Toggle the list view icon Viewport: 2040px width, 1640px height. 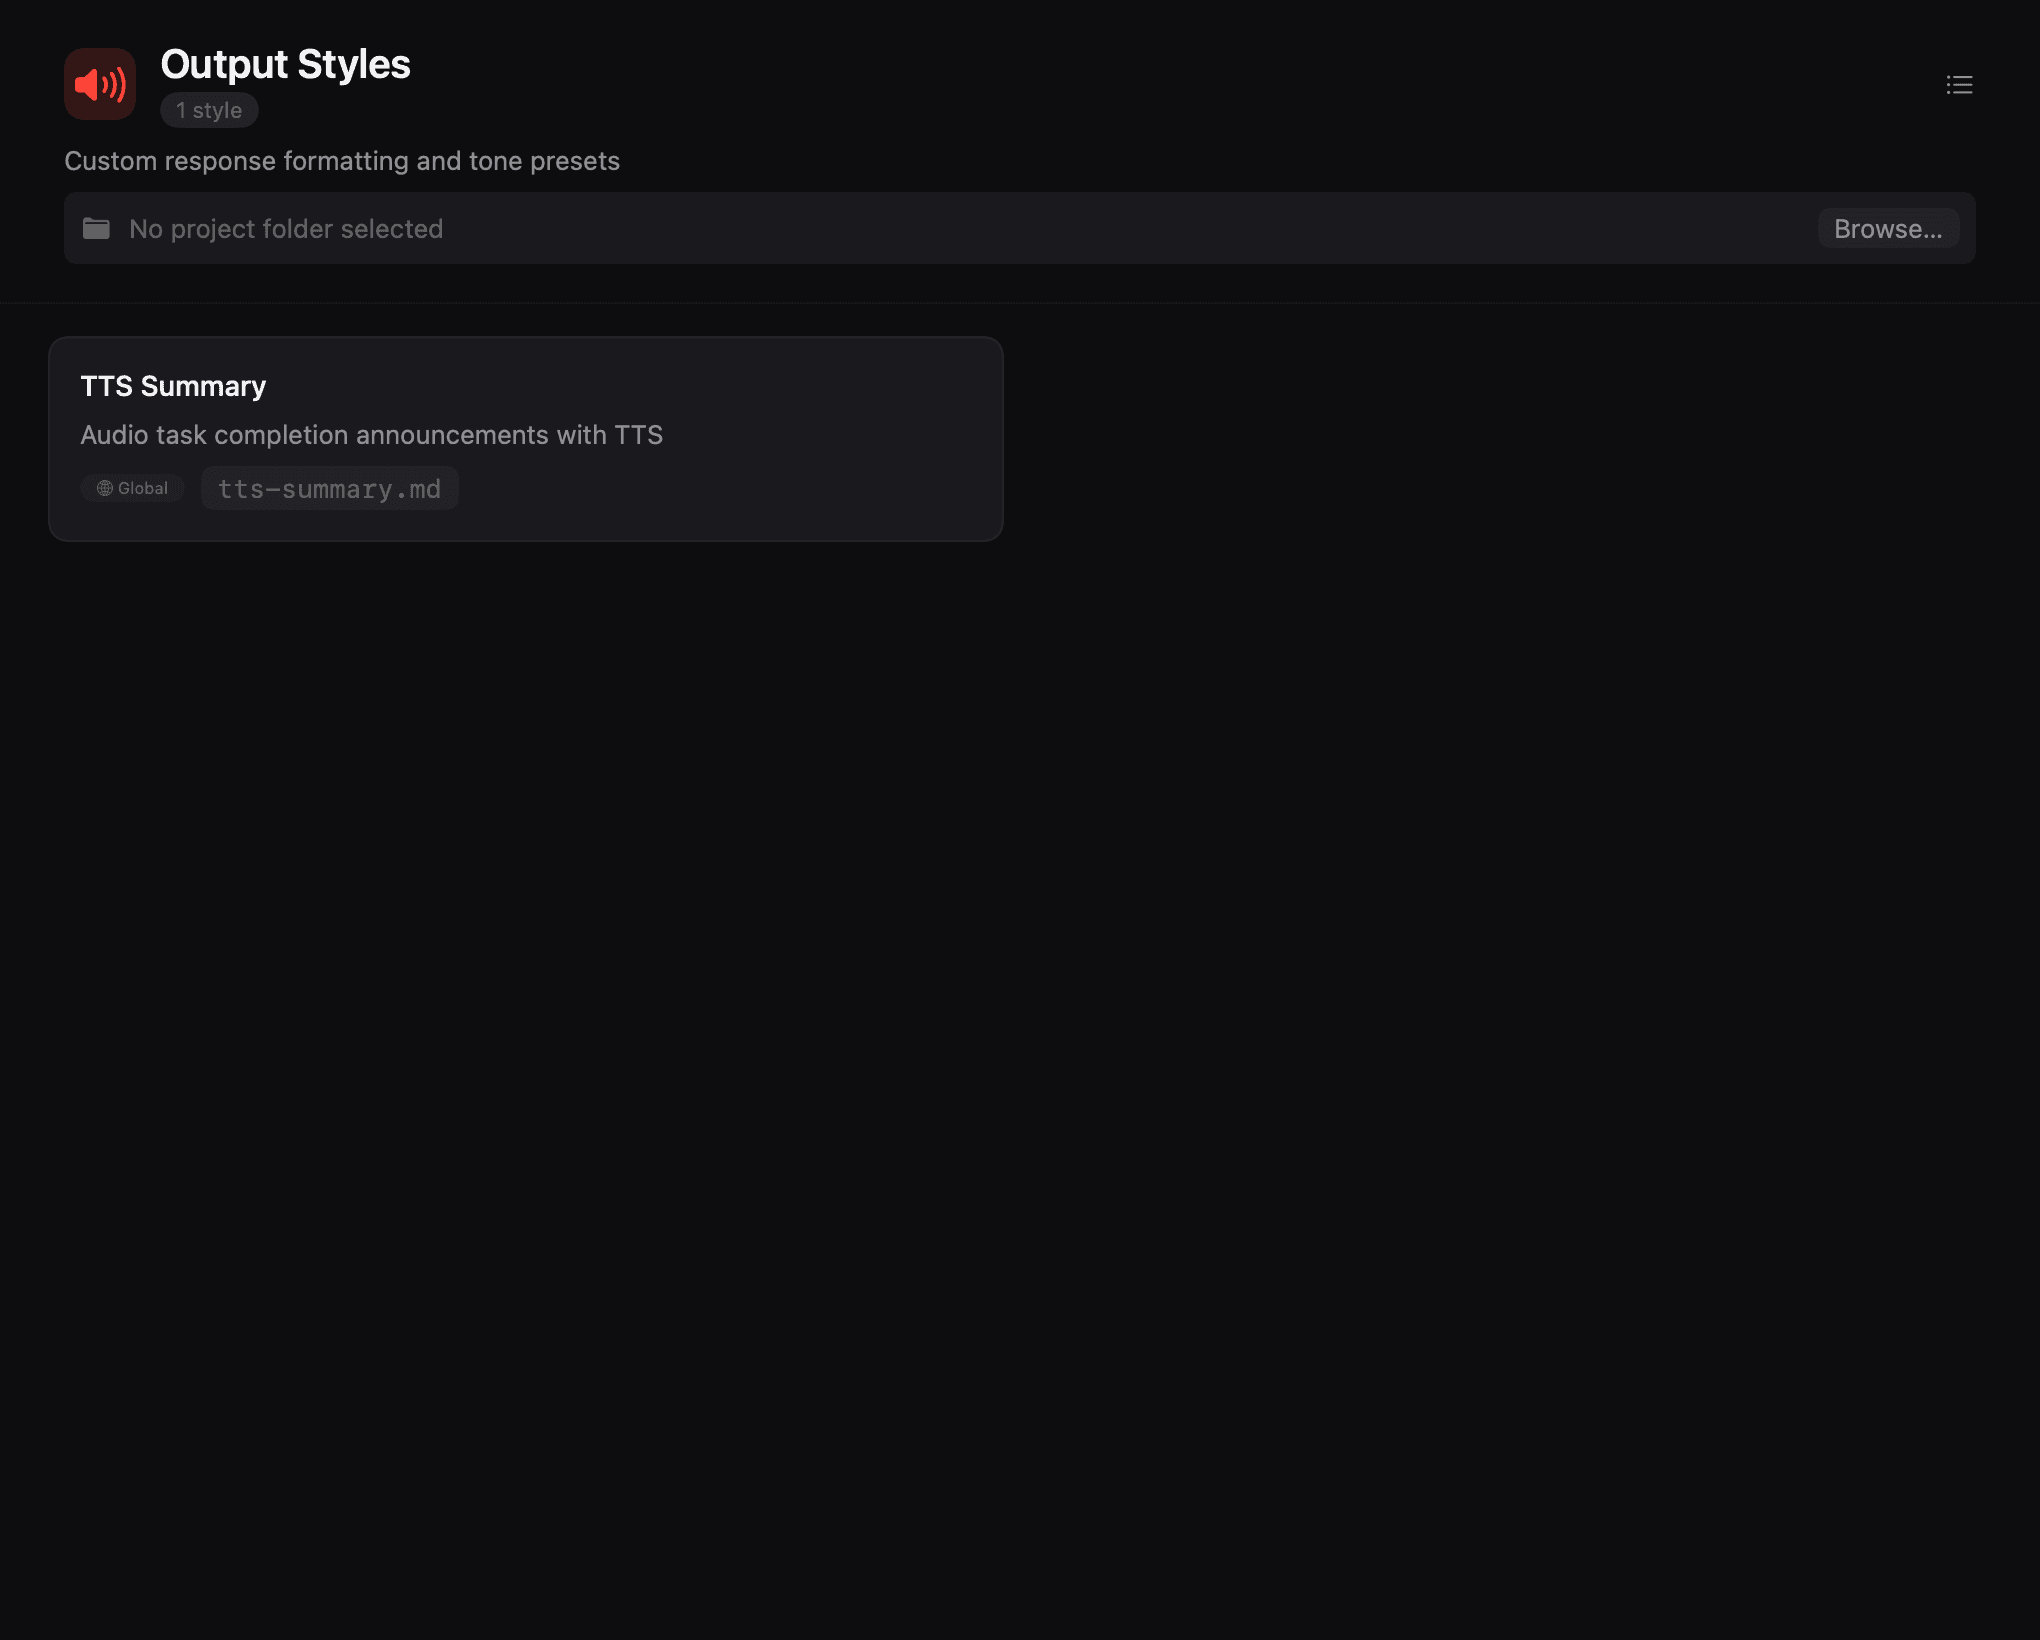pos(1959,85)
